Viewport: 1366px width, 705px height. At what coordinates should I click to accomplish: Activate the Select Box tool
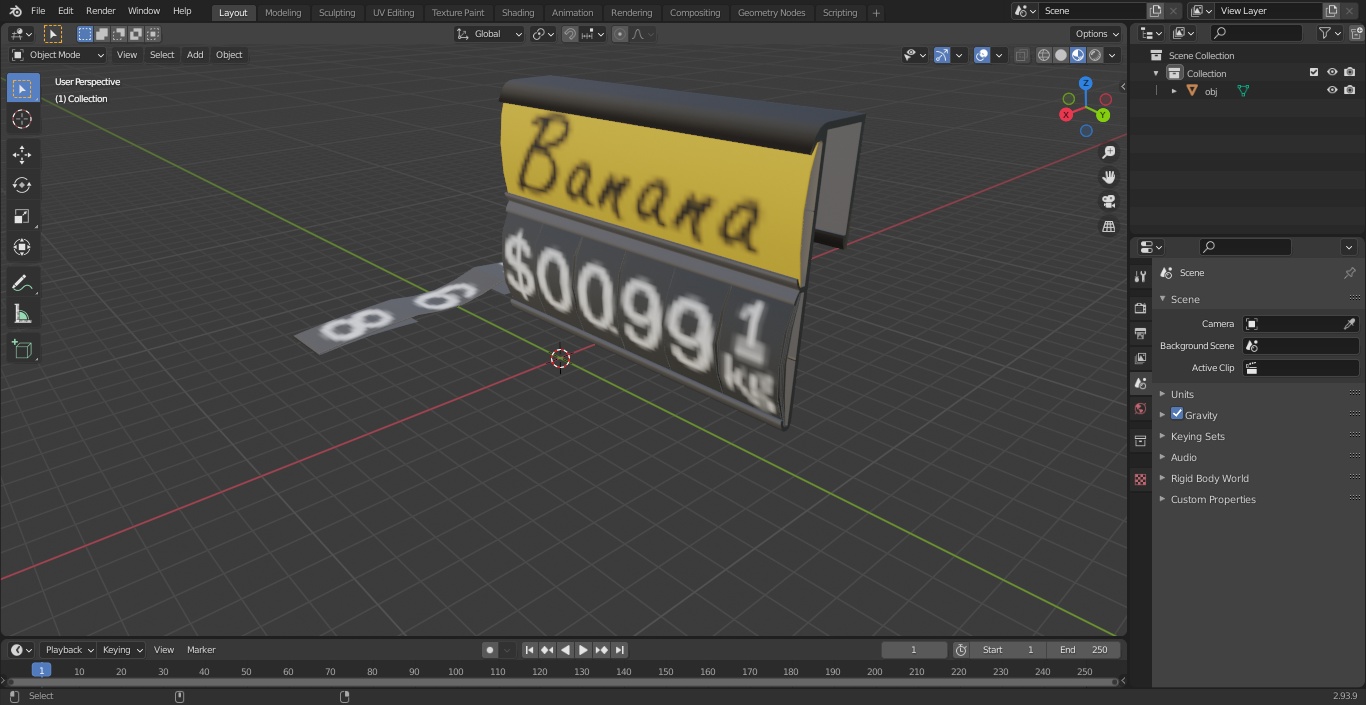tap(22, 88)
